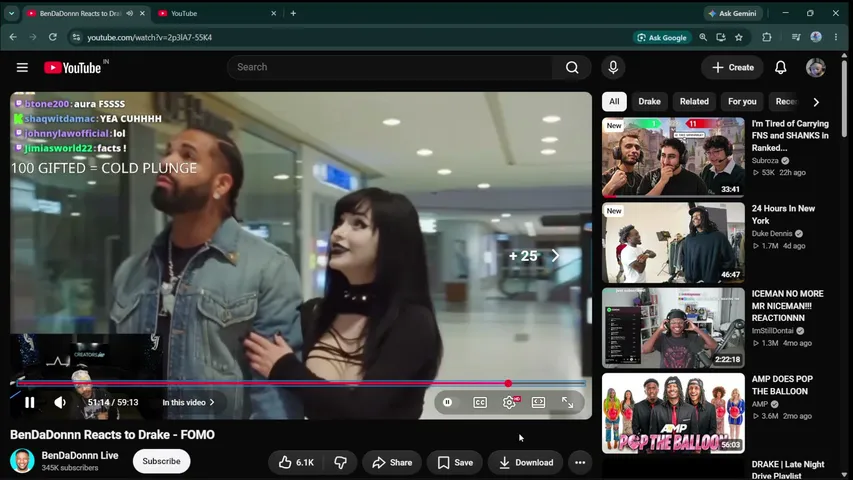Go to YouTube home via logo
This screenshot has width=853, height=480.
(72, 67)
